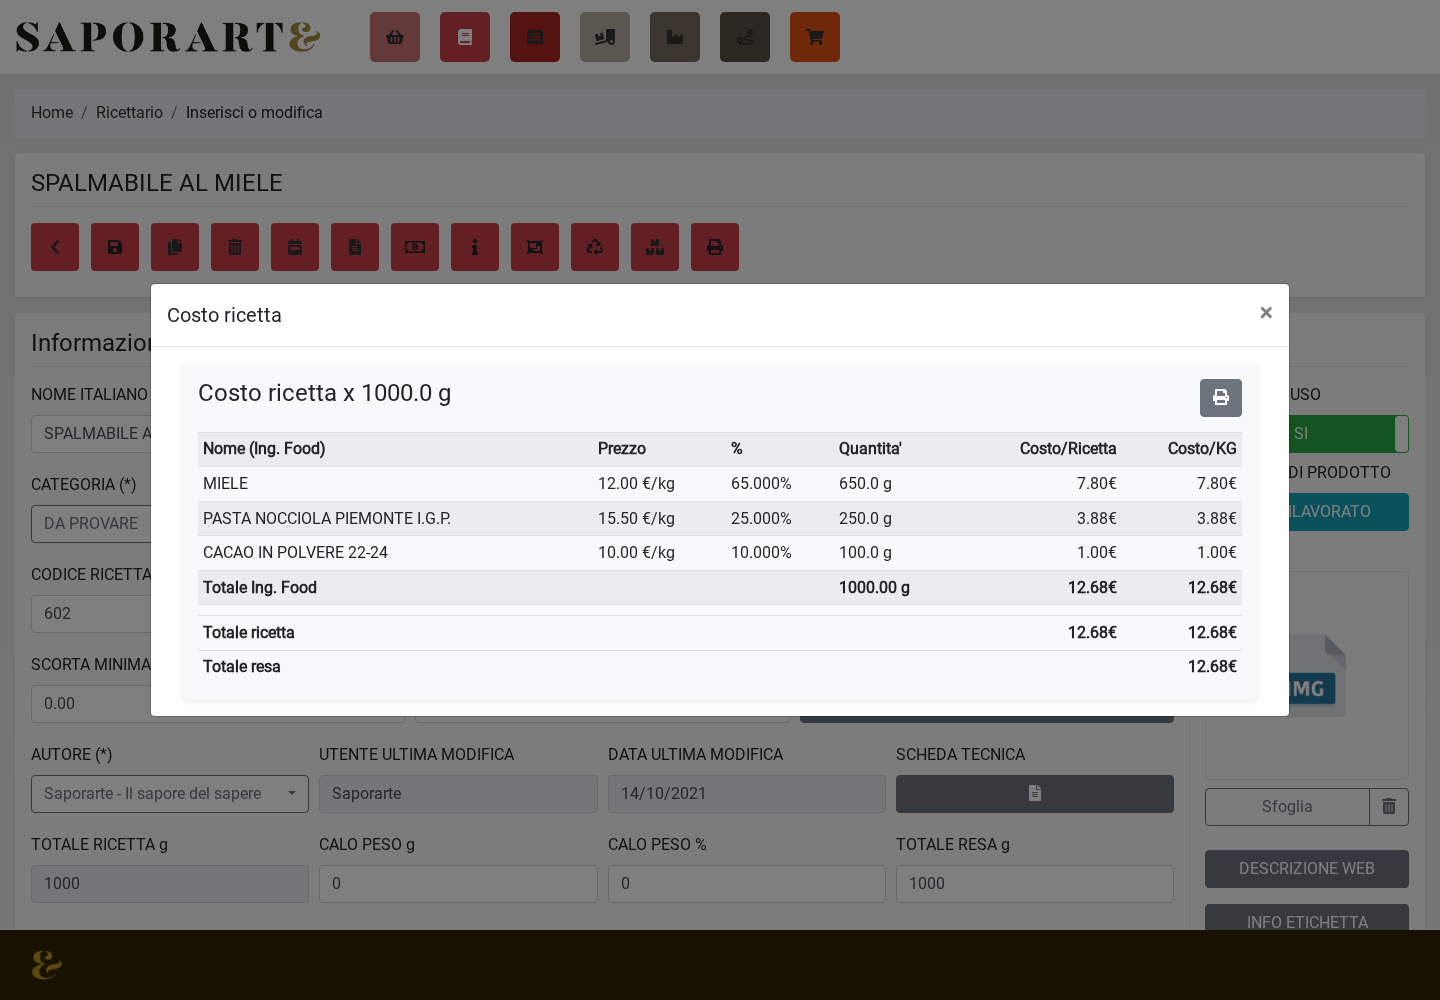This screenshot has width=1440, height=1000.
Task: Duplicate the recipe with the copy icon
Action: (175, 247)
